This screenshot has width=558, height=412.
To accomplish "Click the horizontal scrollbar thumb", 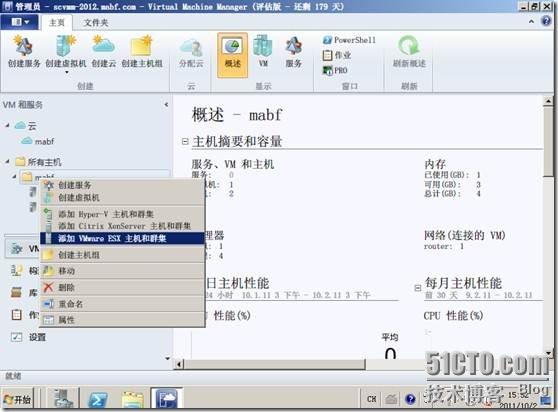I will (274, 364).
